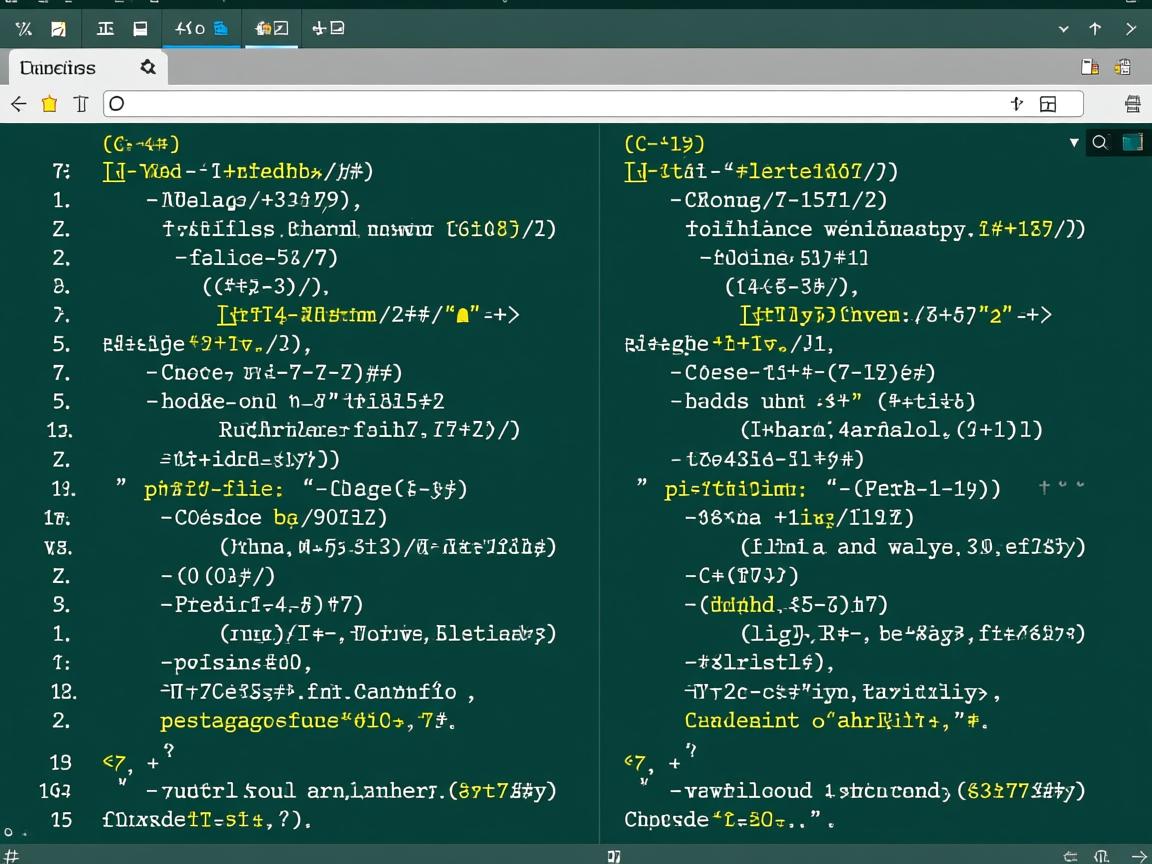Click the layout grid icon inside address bar

1047,104
